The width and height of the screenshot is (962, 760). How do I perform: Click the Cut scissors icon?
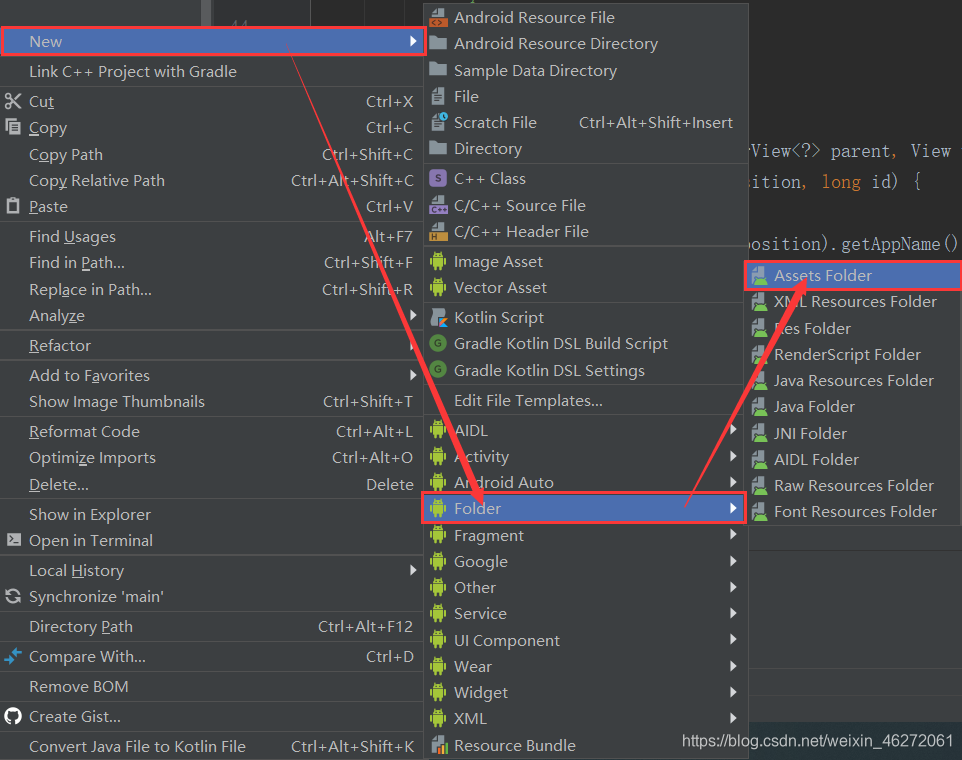15,101
